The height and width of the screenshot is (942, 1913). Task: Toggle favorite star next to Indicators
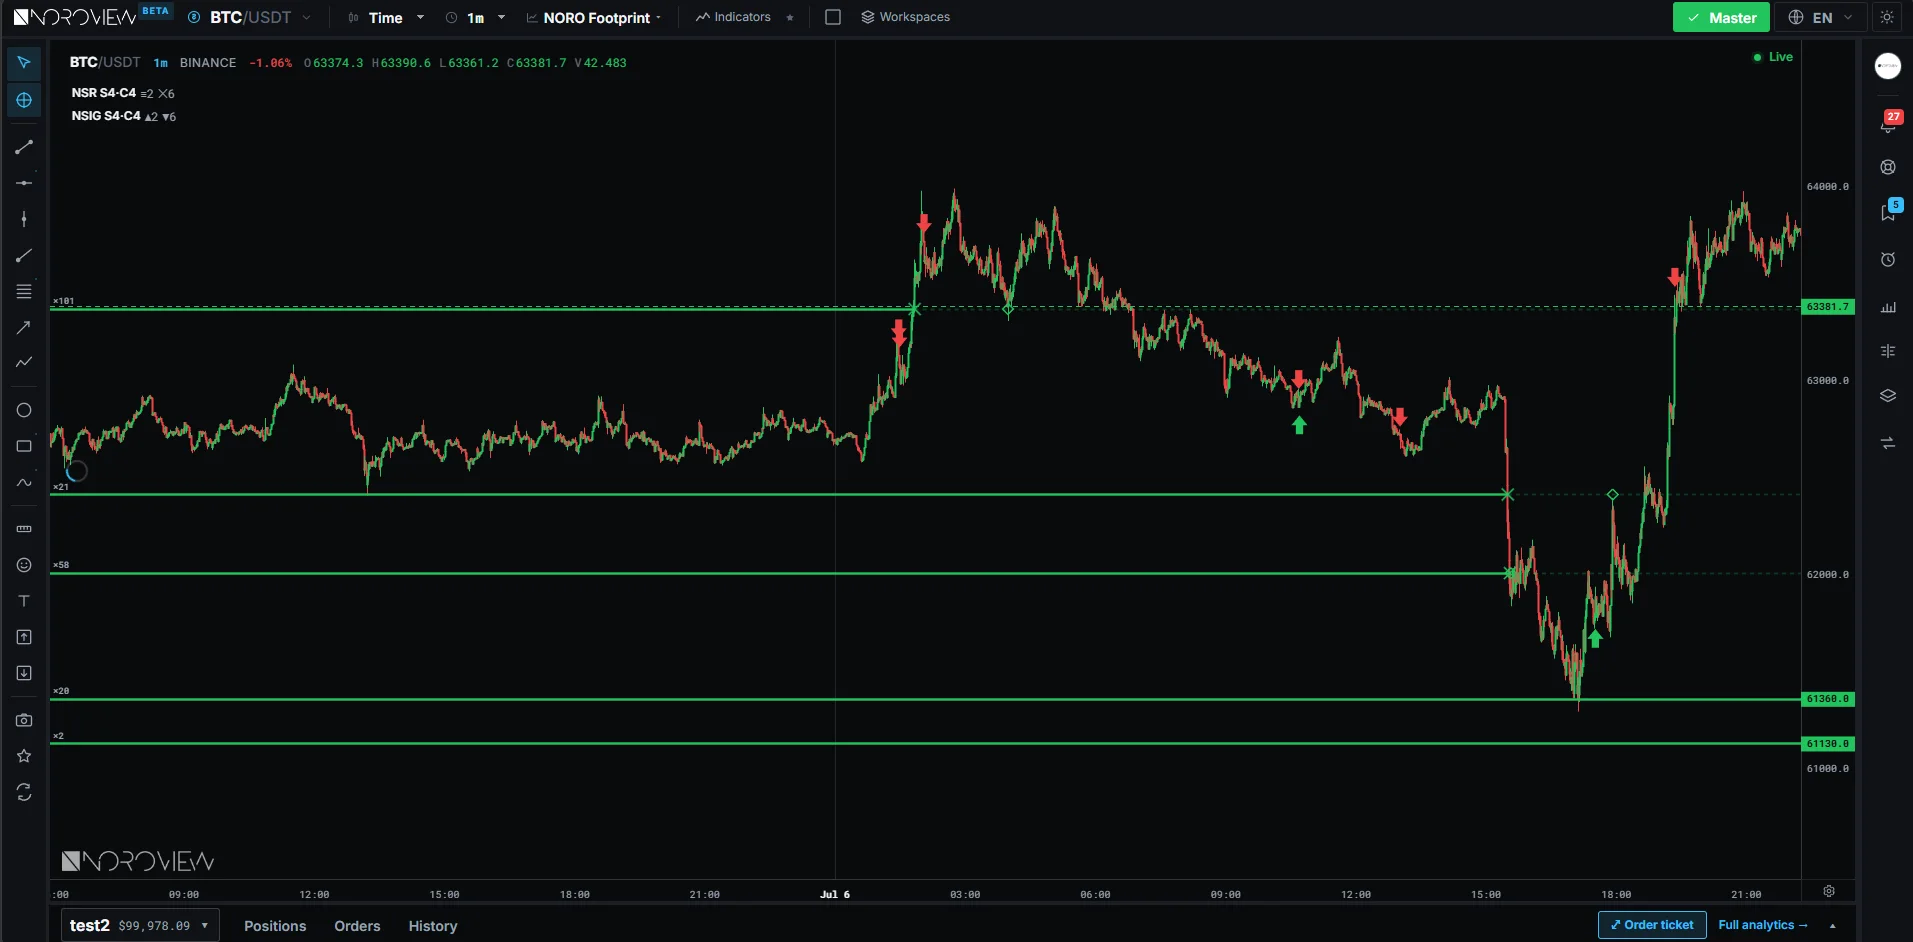click(x=790, y=17)
